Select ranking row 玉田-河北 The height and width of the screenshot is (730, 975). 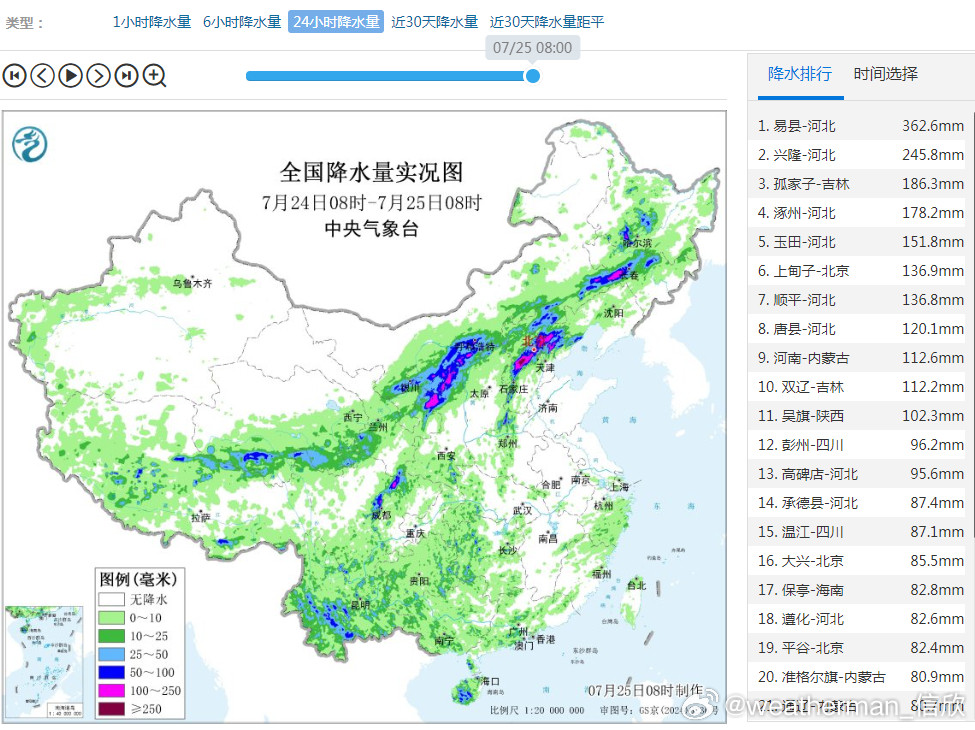coord(858,242)
